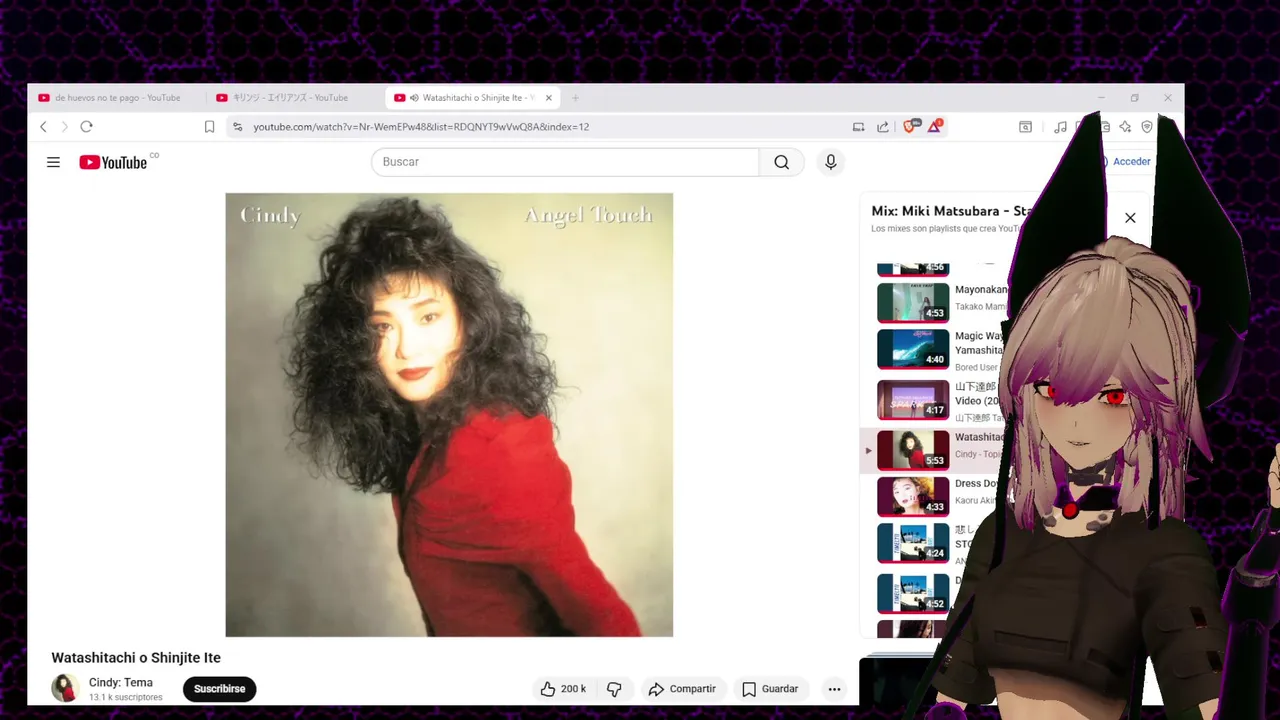Play Mayonaka video thumbnail 4:53
Image resolution: width=1280 pixels, height=720 pixels.
[913, 303]
